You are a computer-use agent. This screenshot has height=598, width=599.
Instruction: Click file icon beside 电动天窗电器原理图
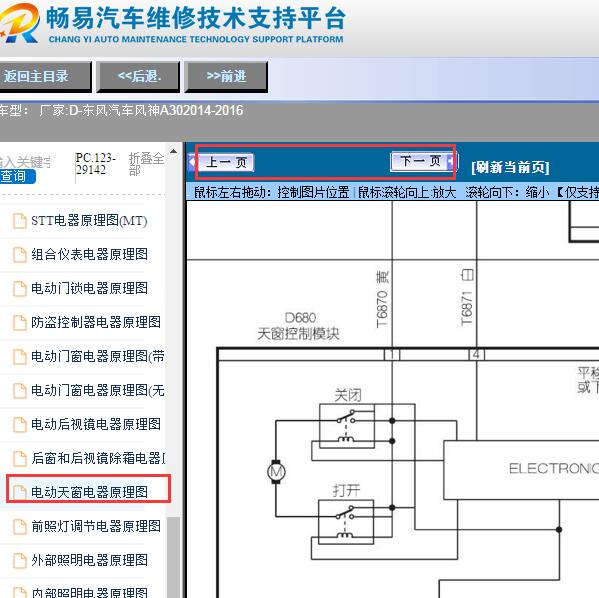pos(20,492)
